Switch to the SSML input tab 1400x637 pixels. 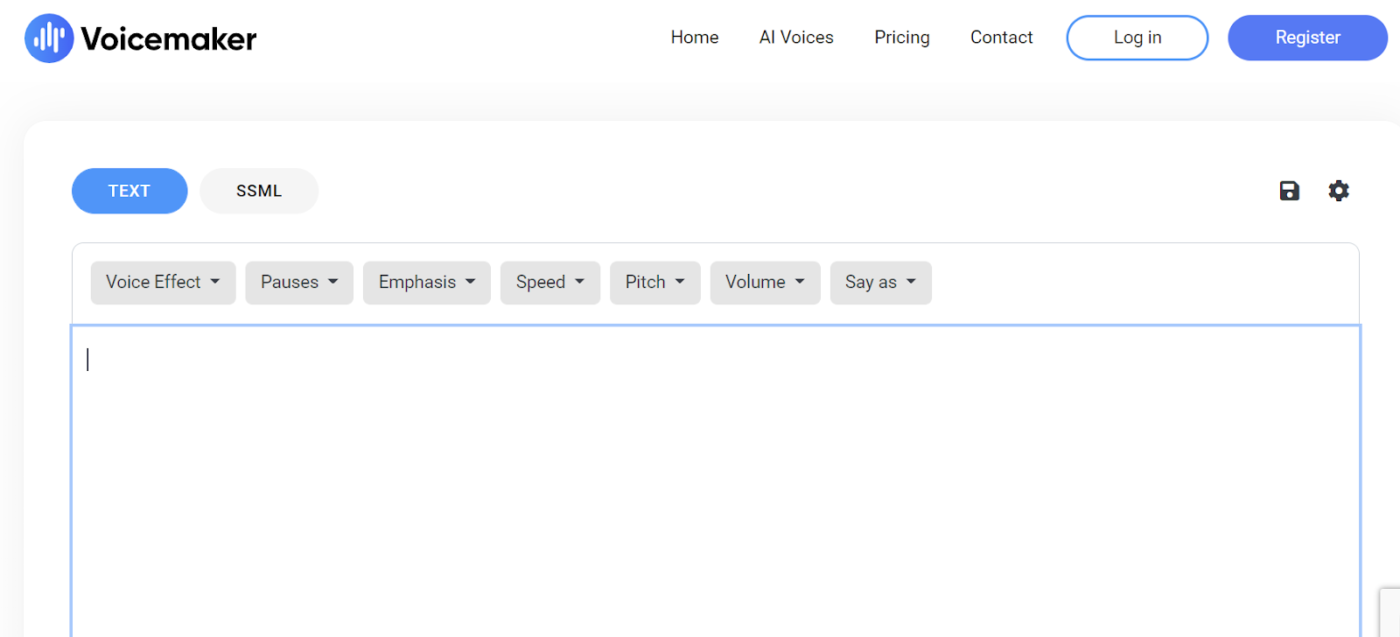(259, 191)
